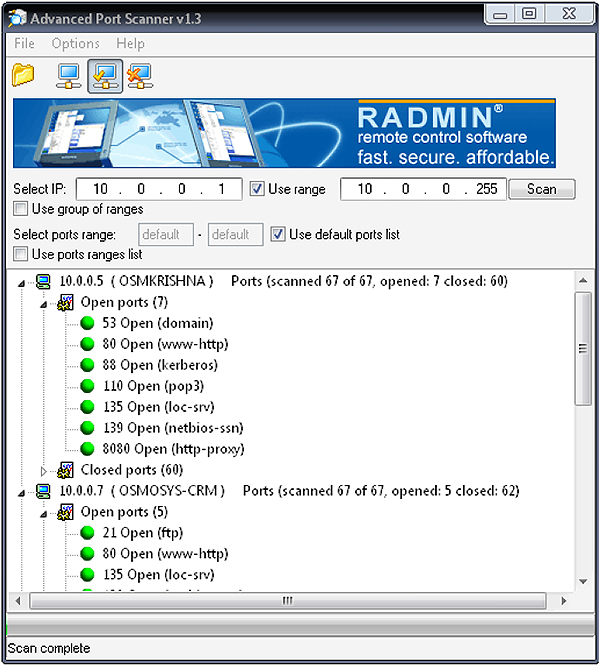Click the network computer checkmark toolbar icon
Image resolution: width=600 pixels, height=666 pixels.
105,76
